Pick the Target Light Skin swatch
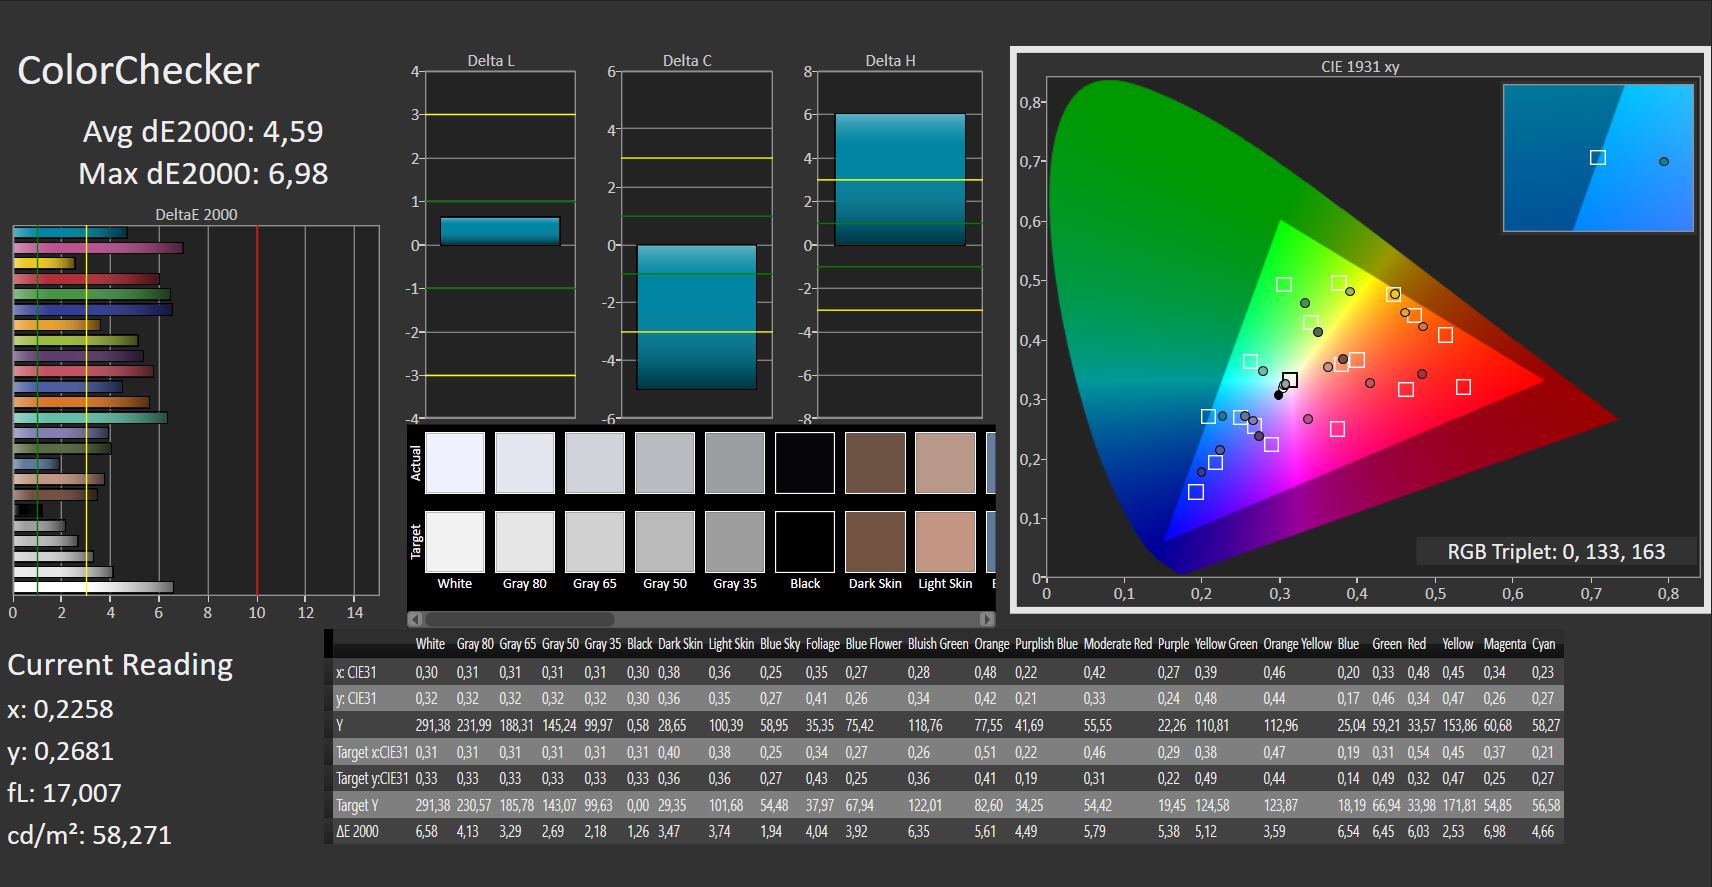The image size is (1712, 887). point(945,542)
